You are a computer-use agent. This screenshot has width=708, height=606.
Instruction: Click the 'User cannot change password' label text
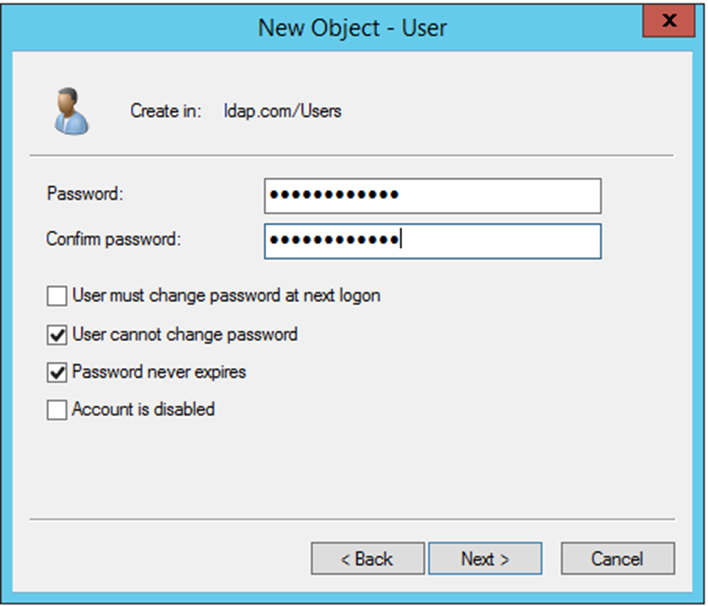coord(185,335)
